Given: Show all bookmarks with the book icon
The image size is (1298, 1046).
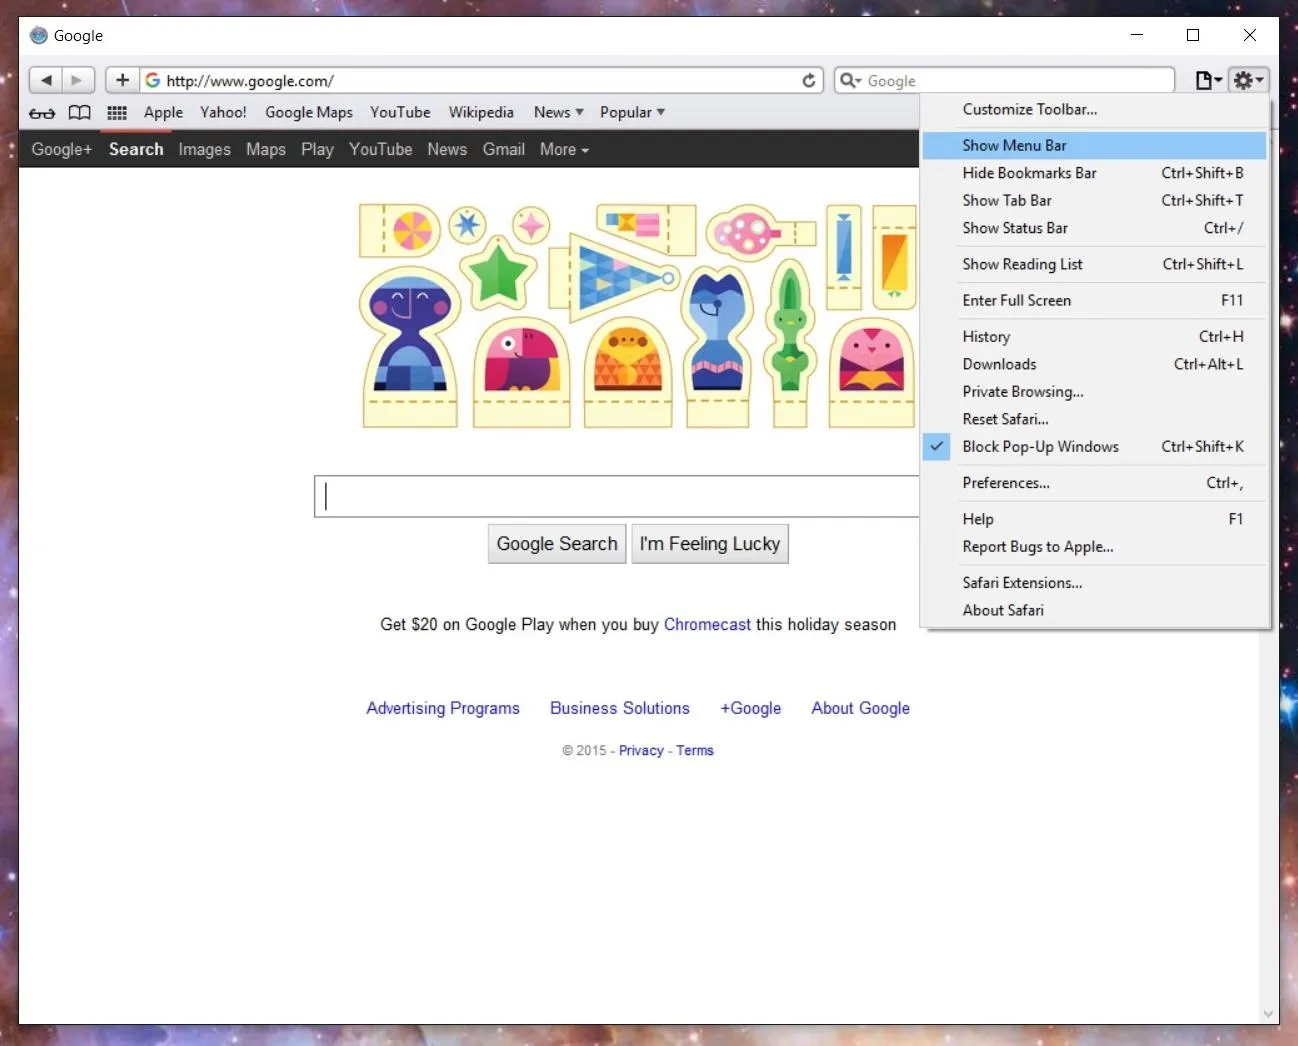Looking at the screenshot, I should [79, 113].
